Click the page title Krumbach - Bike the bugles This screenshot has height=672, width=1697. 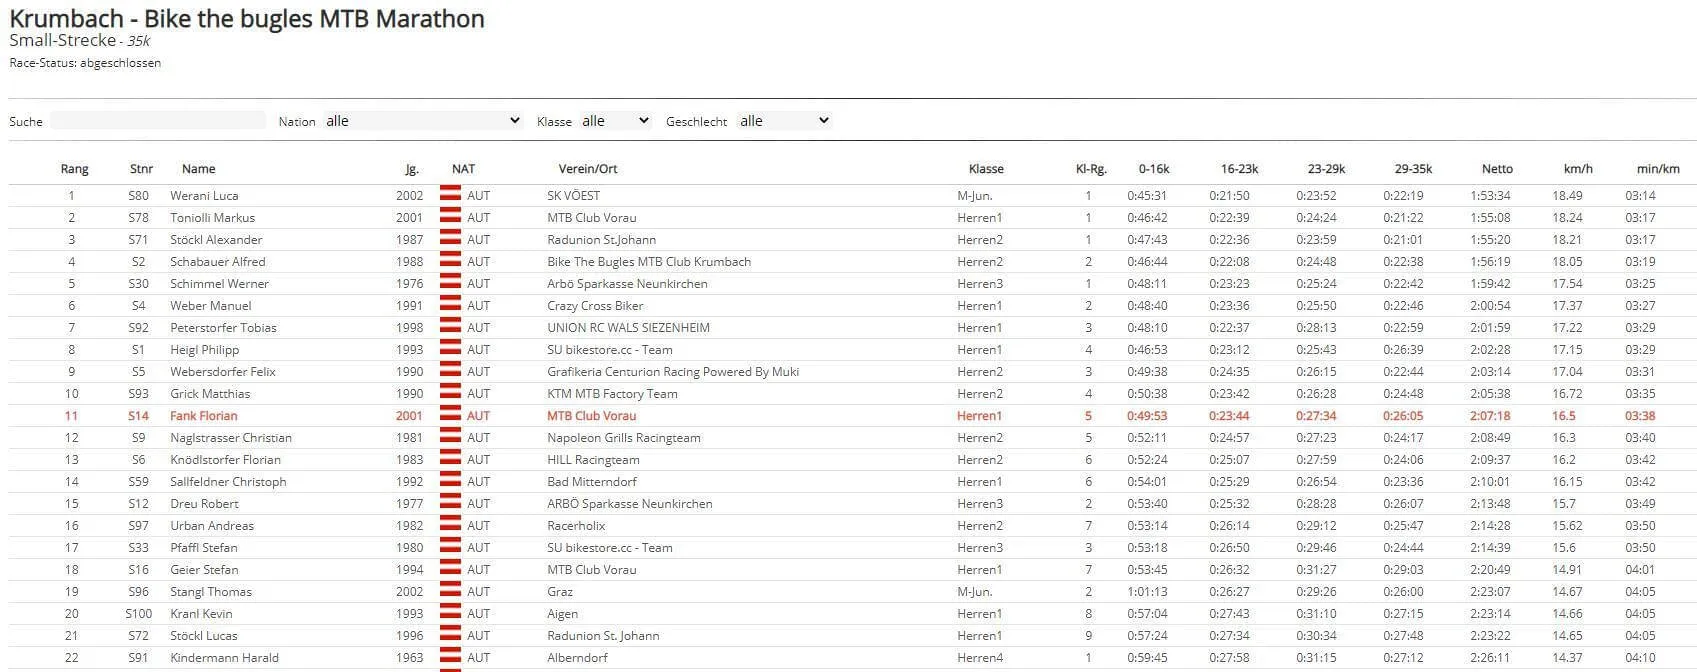(247, 19)
